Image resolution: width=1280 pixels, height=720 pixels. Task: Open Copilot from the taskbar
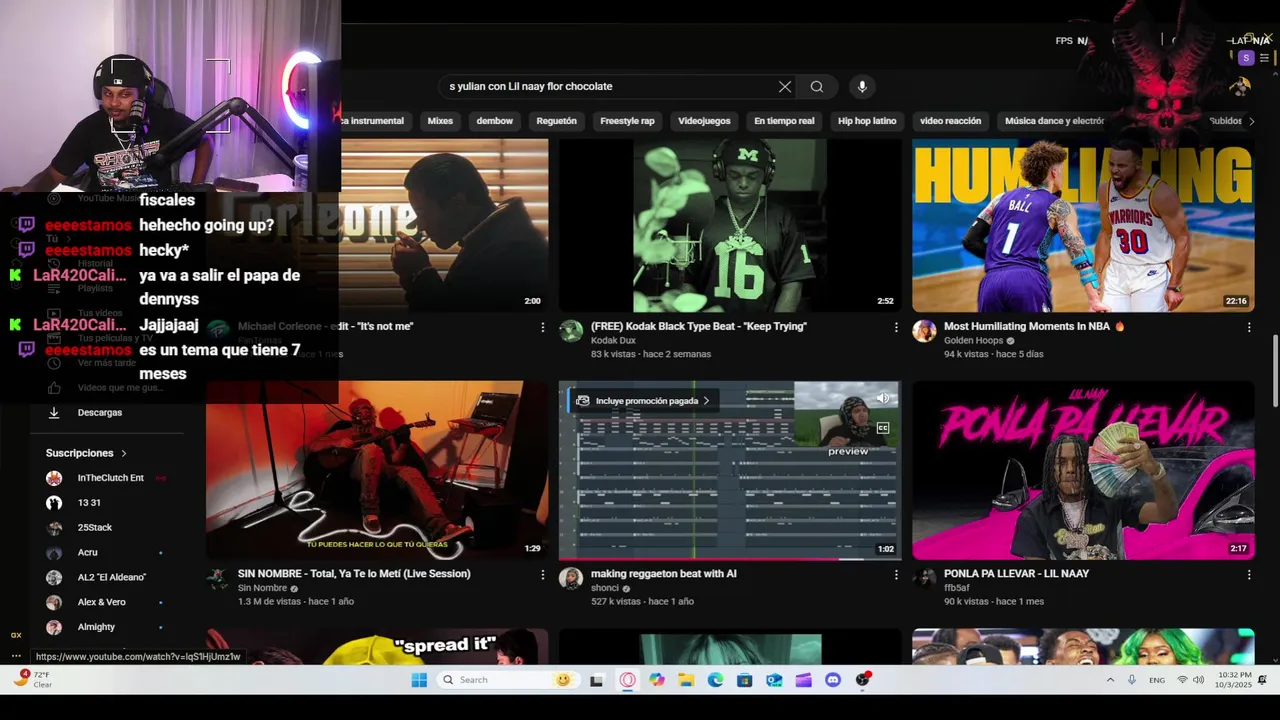tap(656, 680)
